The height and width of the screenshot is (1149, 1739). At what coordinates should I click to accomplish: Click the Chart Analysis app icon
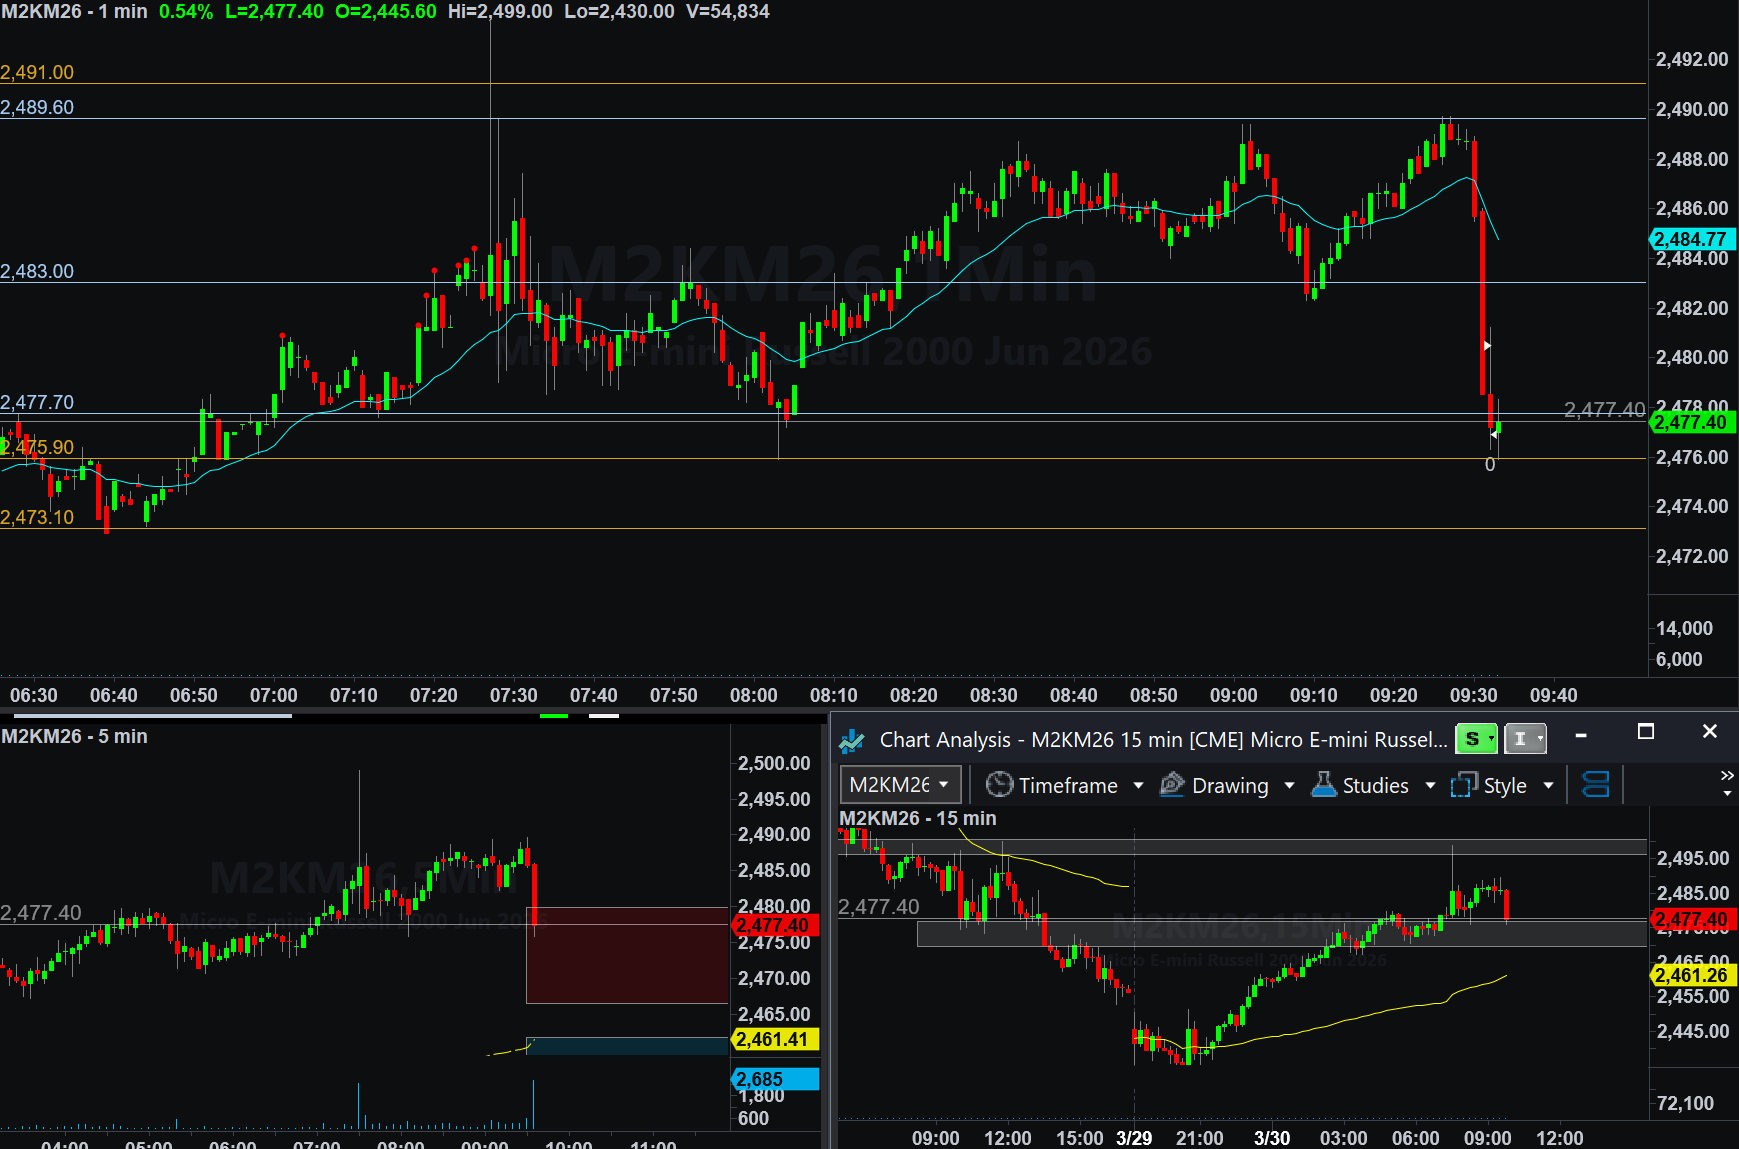coord(852,740)
